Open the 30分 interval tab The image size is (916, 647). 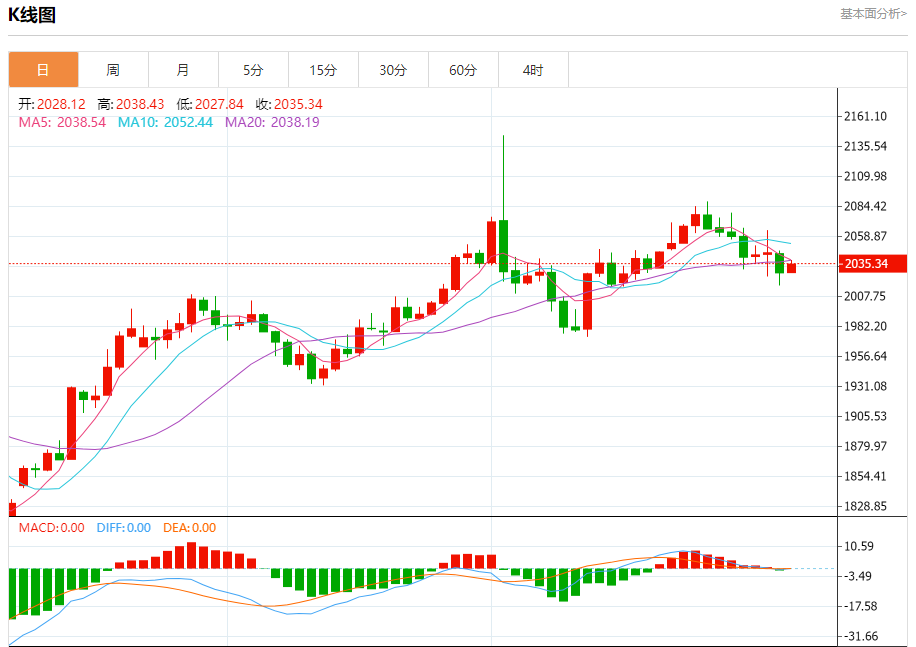tap(393, 70)
